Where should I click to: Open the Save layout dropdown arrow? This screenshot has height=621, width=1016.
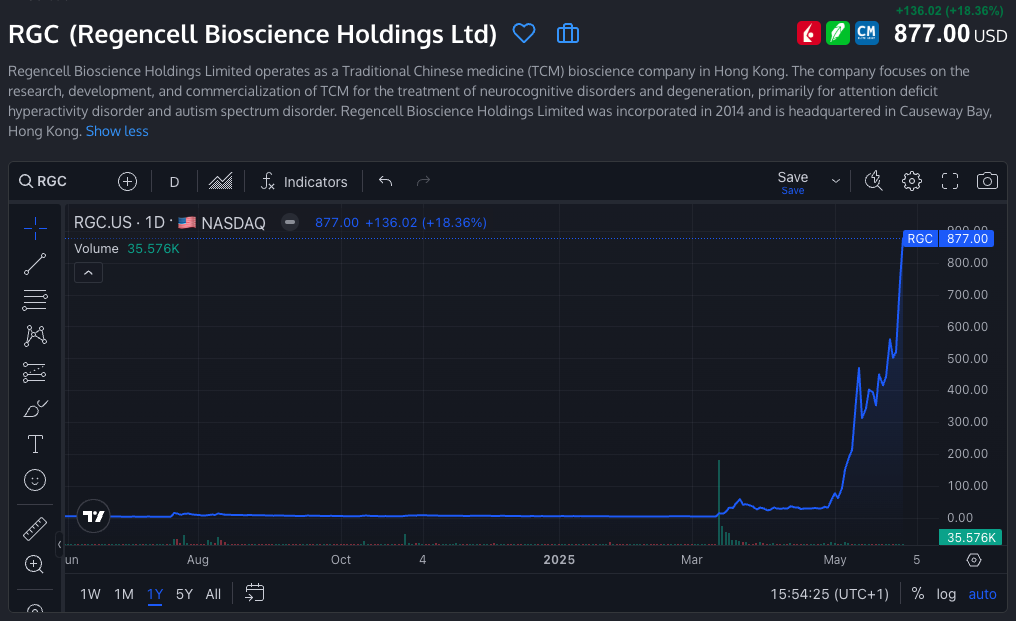tap(836, 181)
